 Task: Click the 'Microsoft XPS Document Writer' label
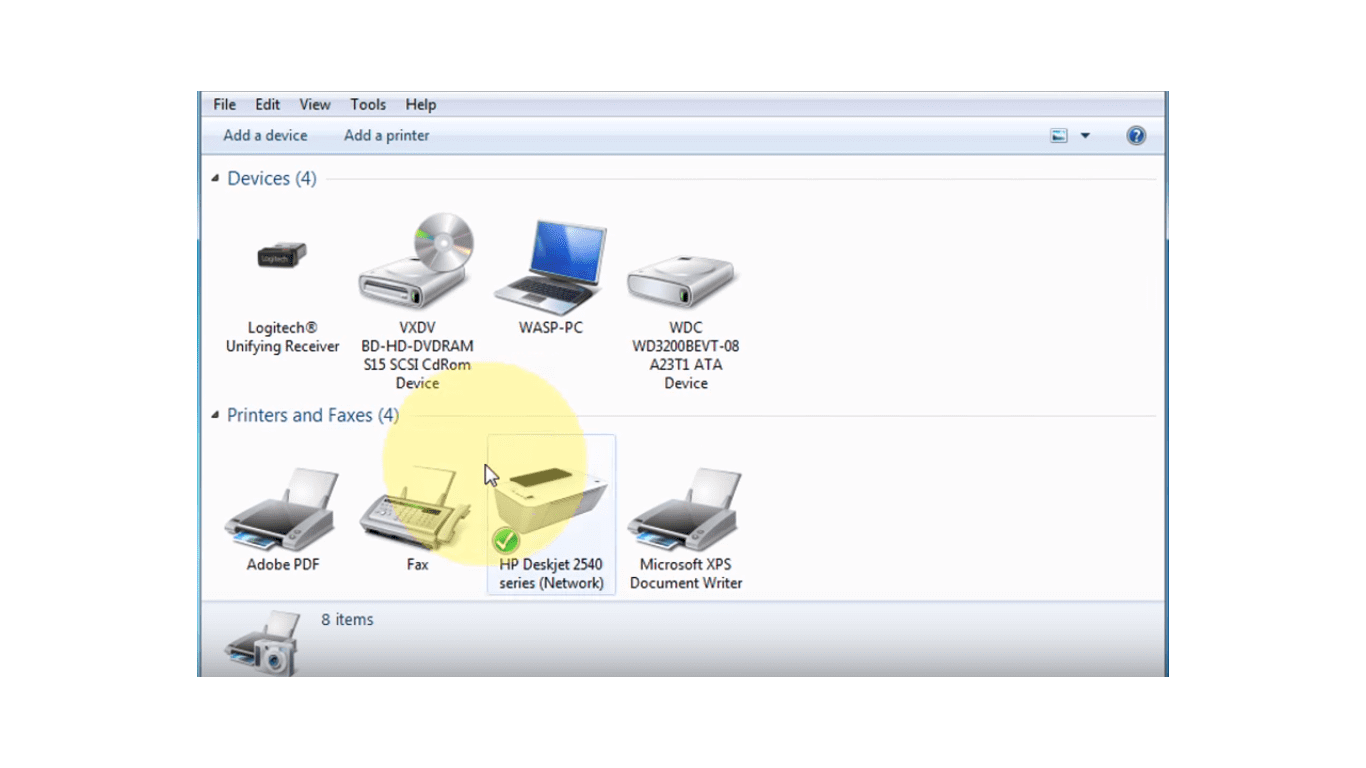pos(686,573)
